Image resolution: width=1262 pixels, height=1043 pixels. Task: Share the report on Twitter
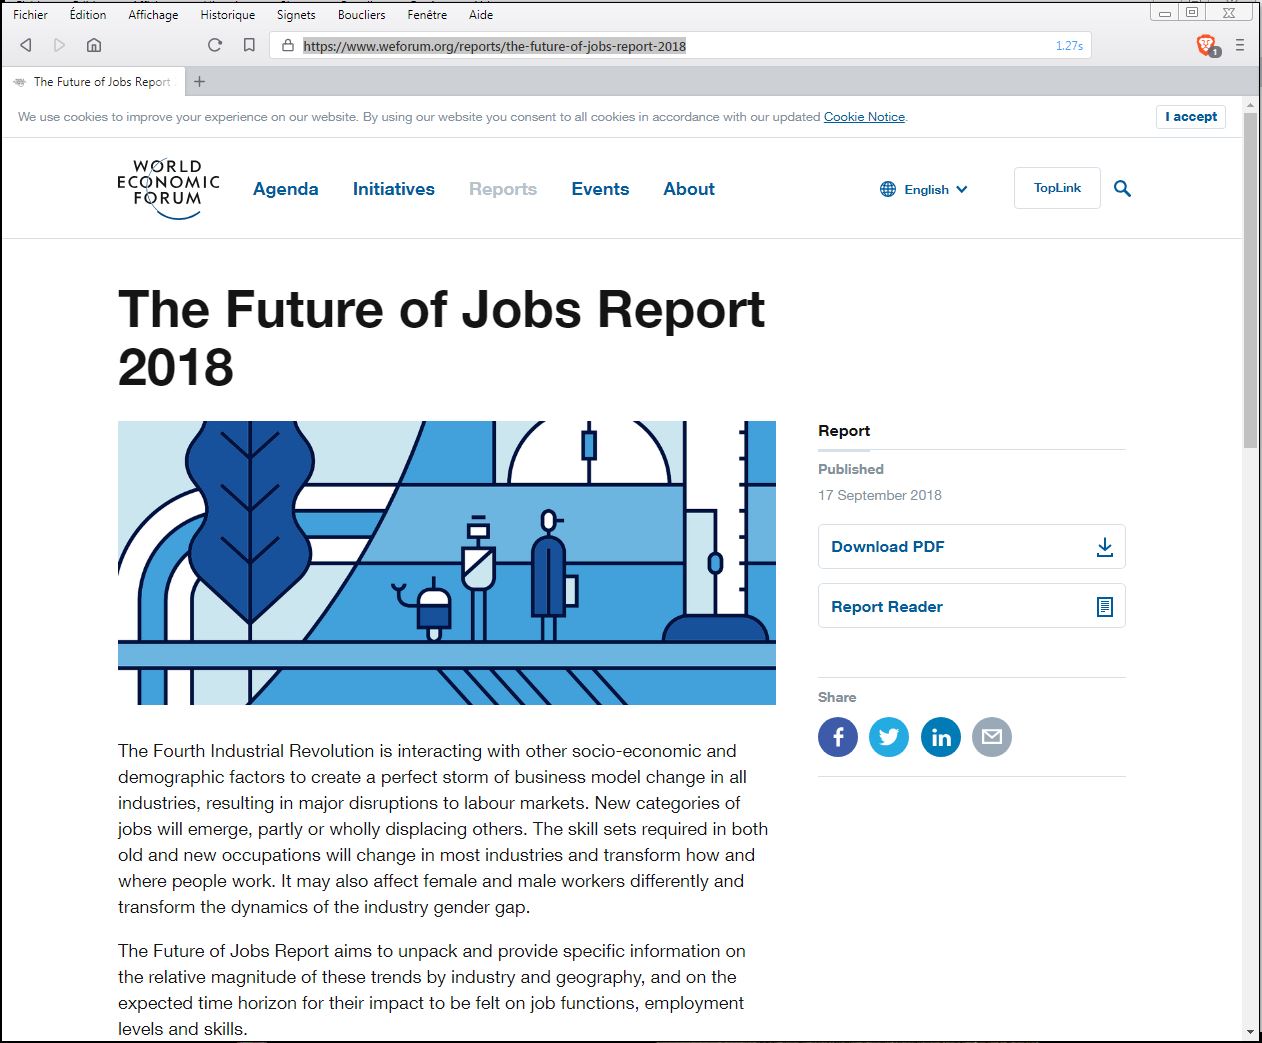pos(889,737)
